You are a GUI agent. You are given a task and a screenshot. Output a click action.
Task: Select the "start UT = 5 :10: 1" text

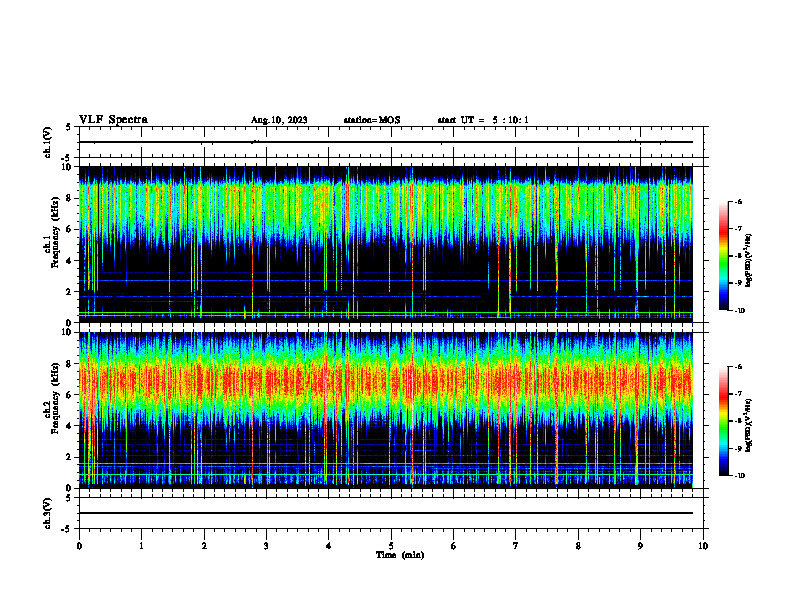[x=483, y=120]
